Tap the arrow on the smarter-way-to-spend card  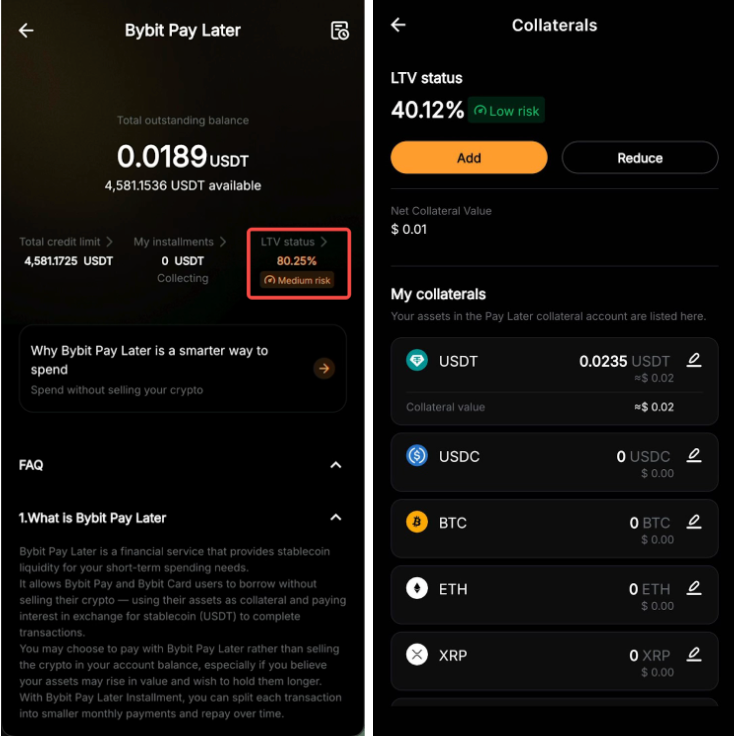[324, 368]
